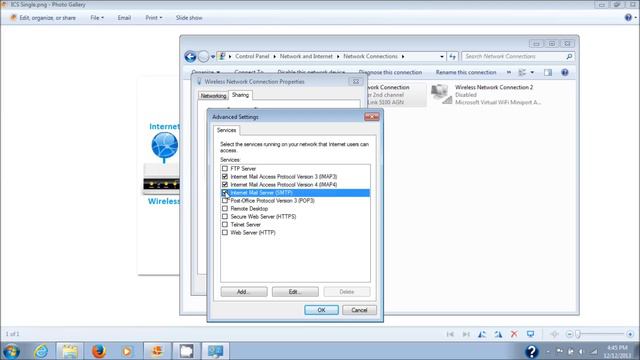Image resolution: width=640 pixels, height=360 pixels.
Task: Click the Forward arrow in Network Connections window
Action: 203,56
